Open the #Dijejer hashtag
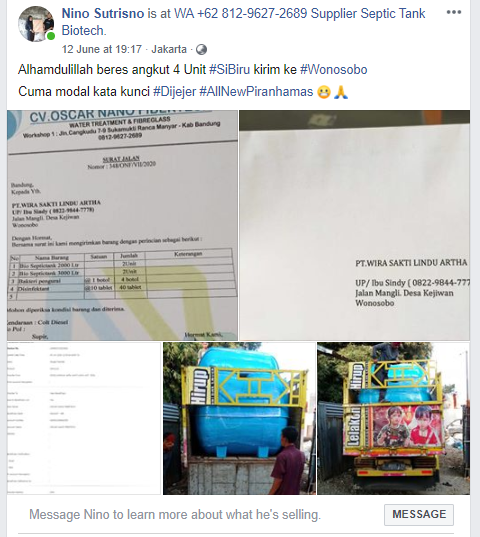 coord(175,92)
